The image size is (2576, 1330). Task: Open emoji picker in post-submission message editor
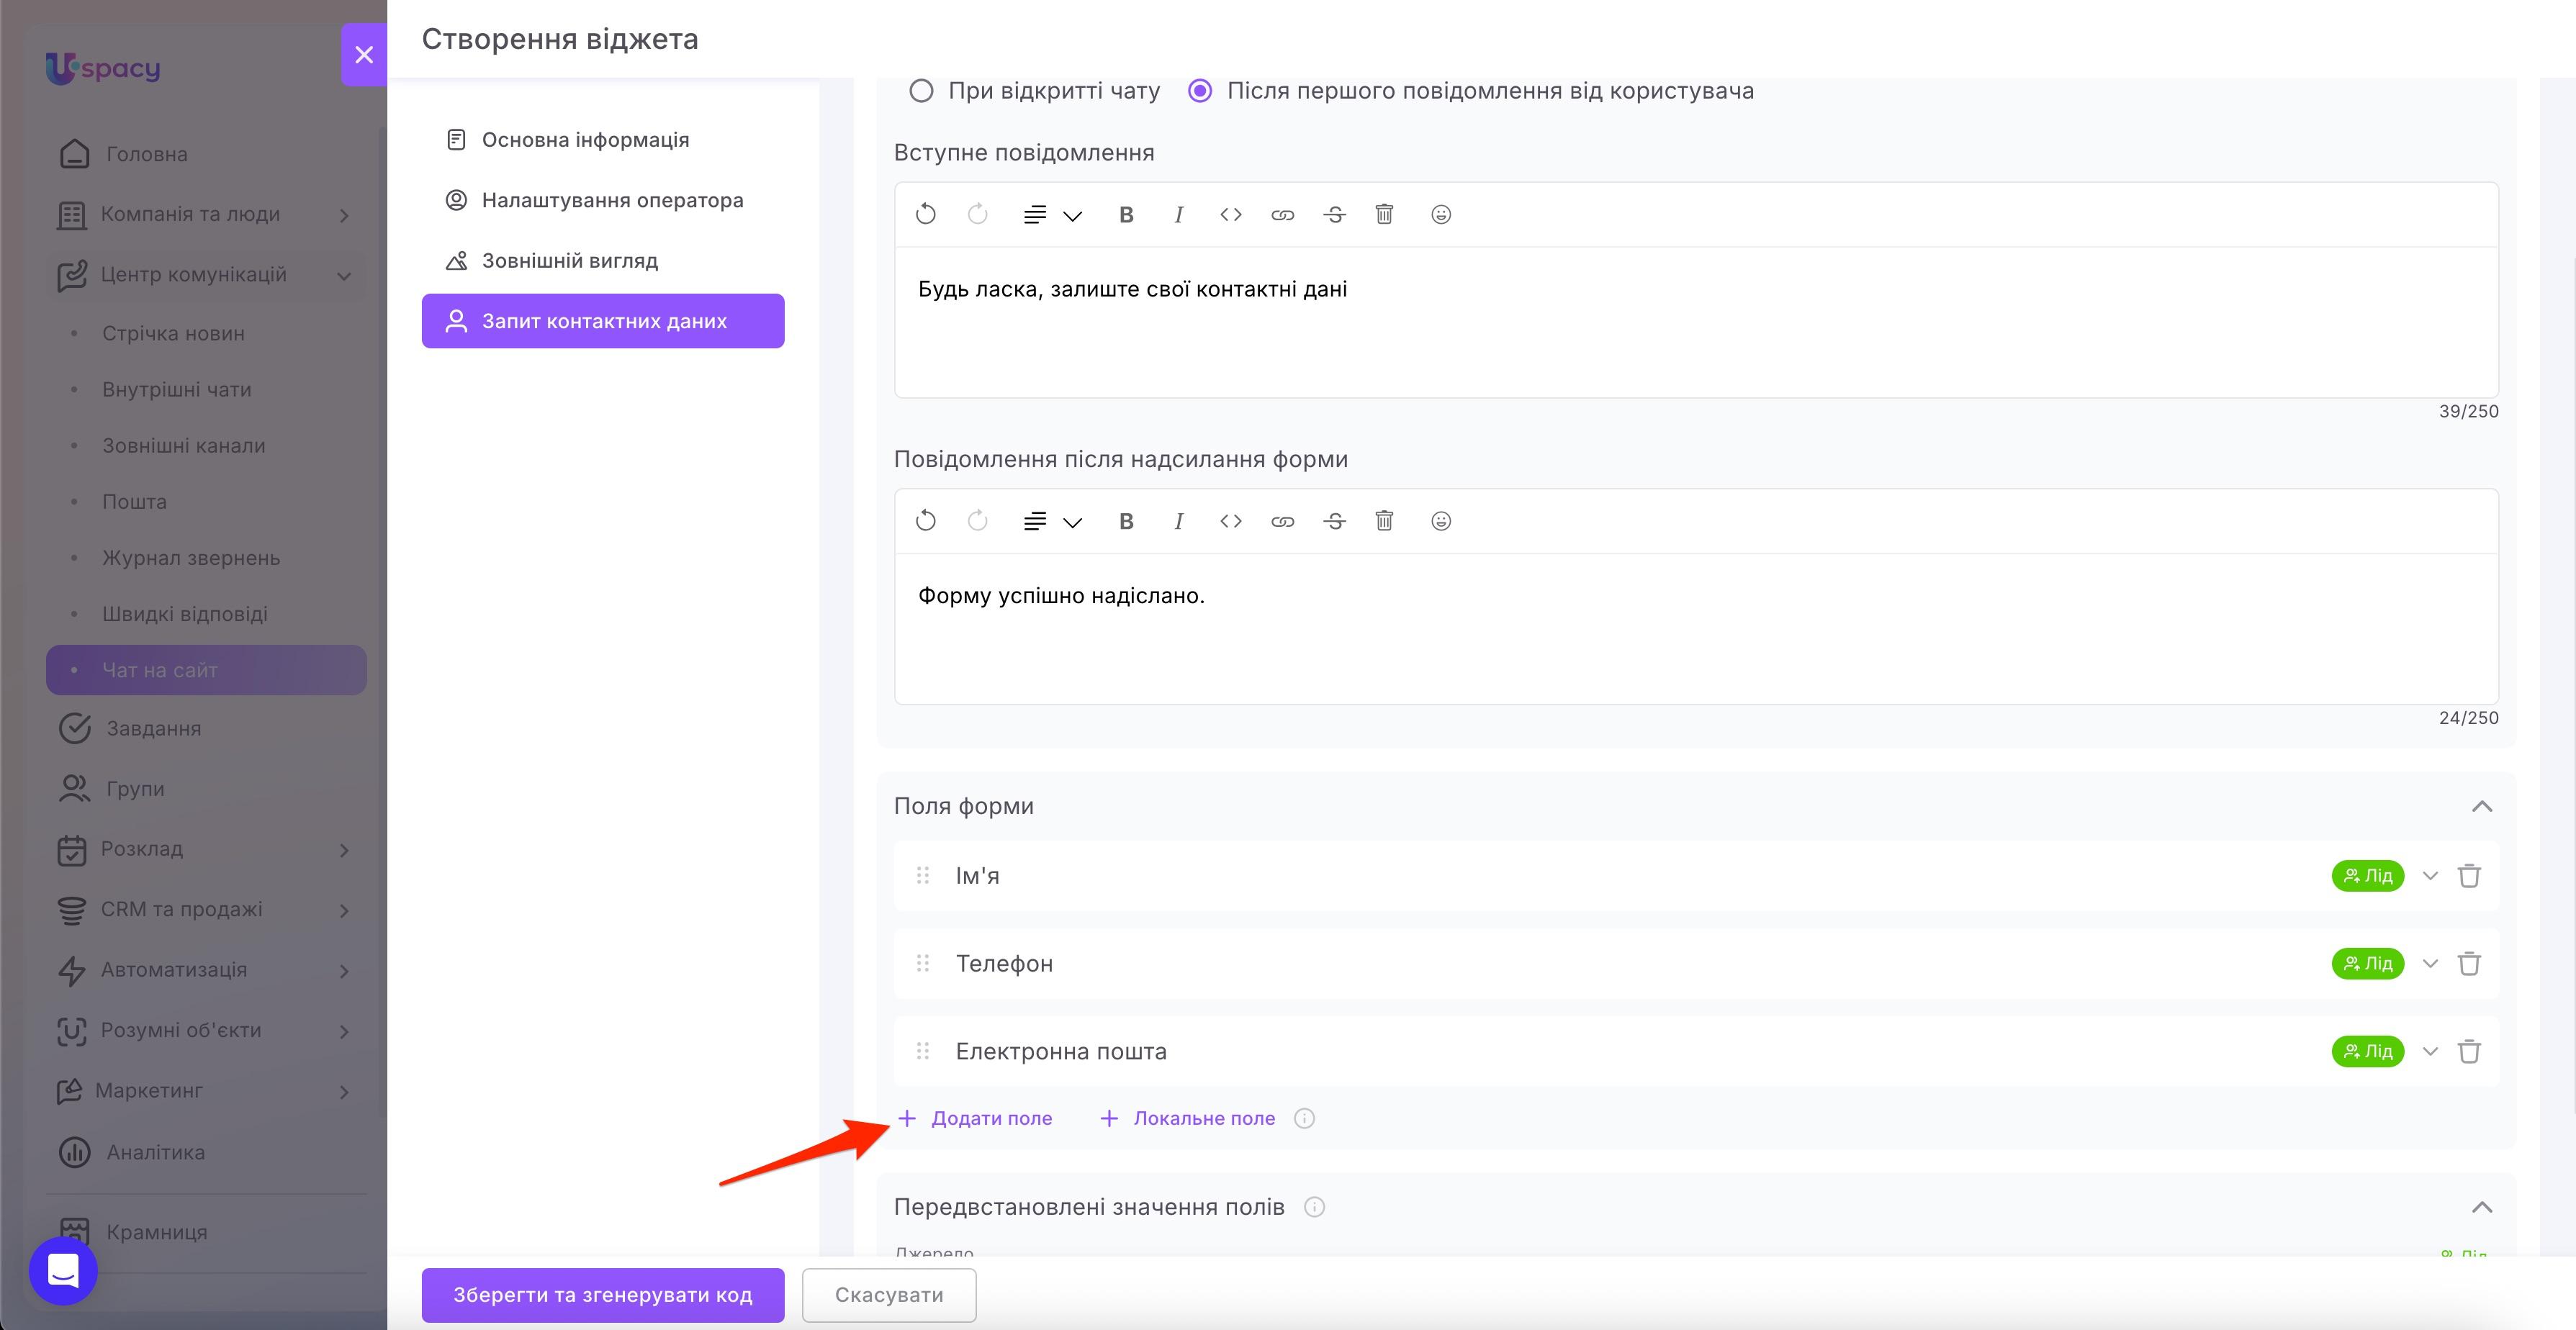[1441, 521]
